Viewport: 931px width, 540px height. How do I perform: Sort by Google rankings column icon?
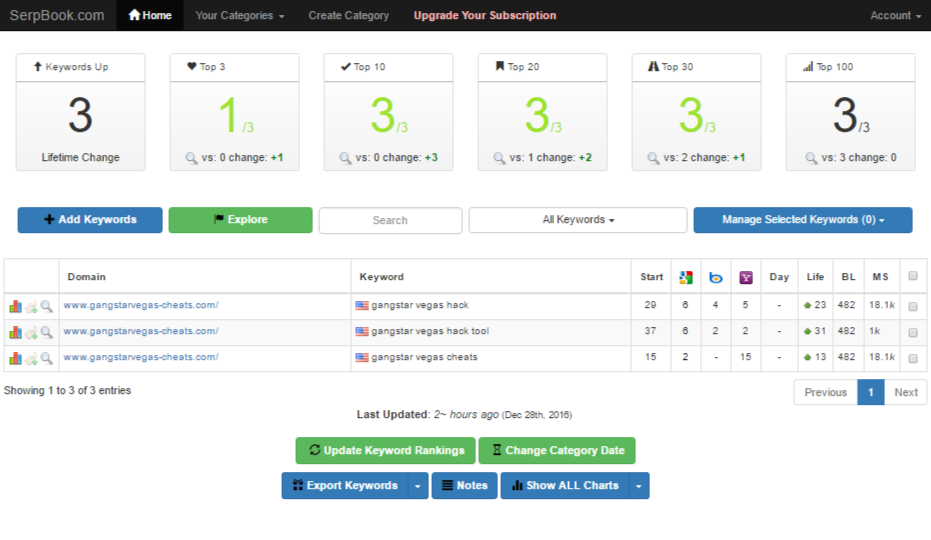686,277
